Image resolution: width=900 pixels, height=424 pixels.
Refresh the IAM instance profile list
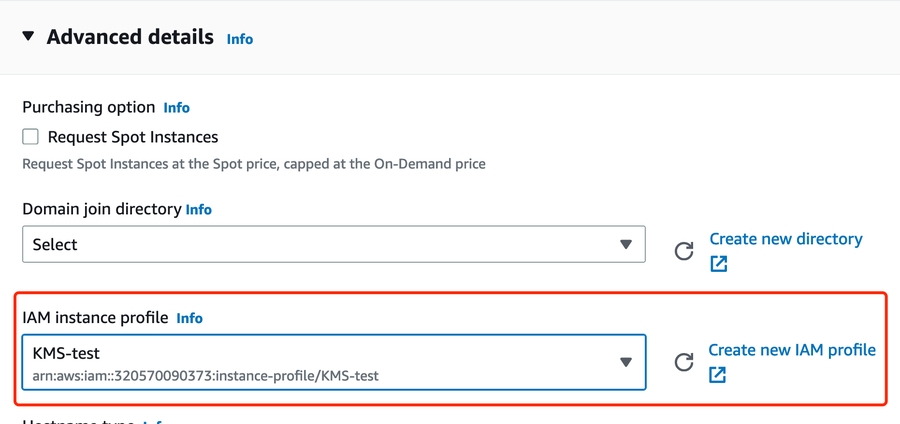coord(684,362)
